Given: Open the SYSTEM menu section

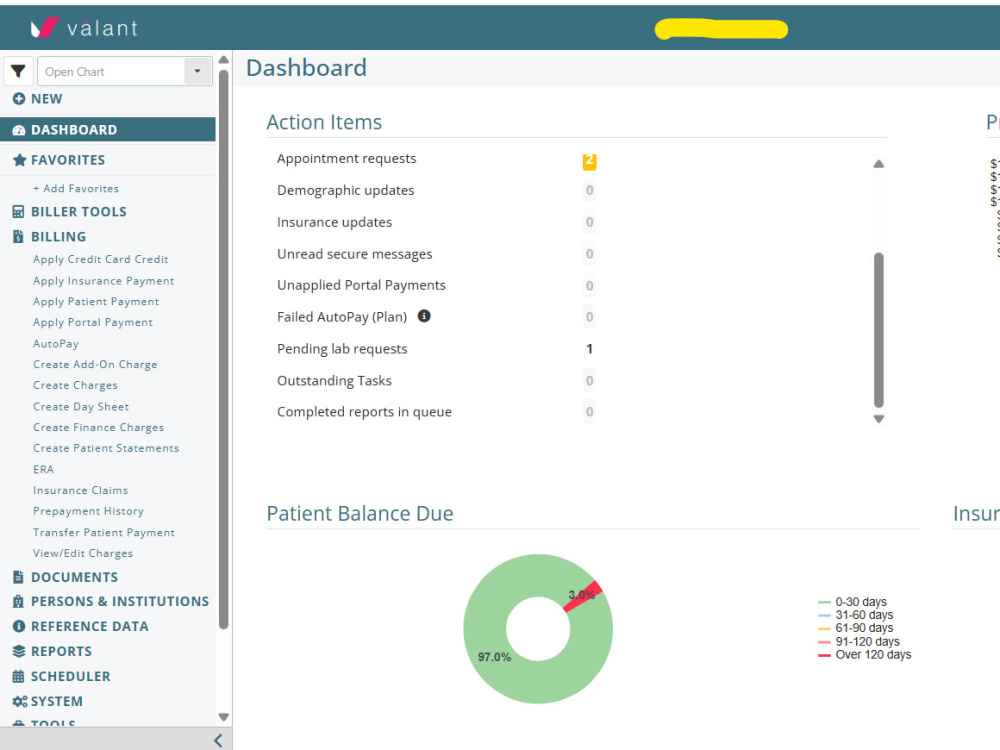Looking at the screenshot, I should (x=57, y=702).
